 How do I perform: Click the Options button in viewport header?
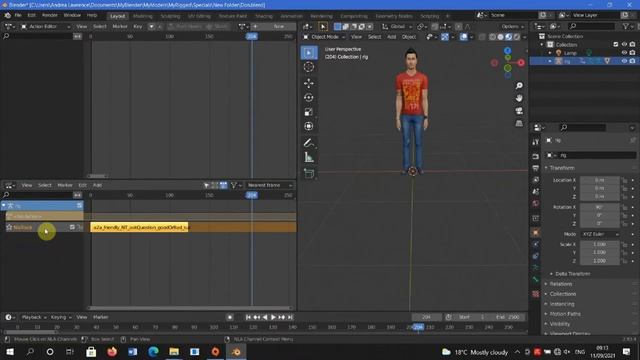512,27
